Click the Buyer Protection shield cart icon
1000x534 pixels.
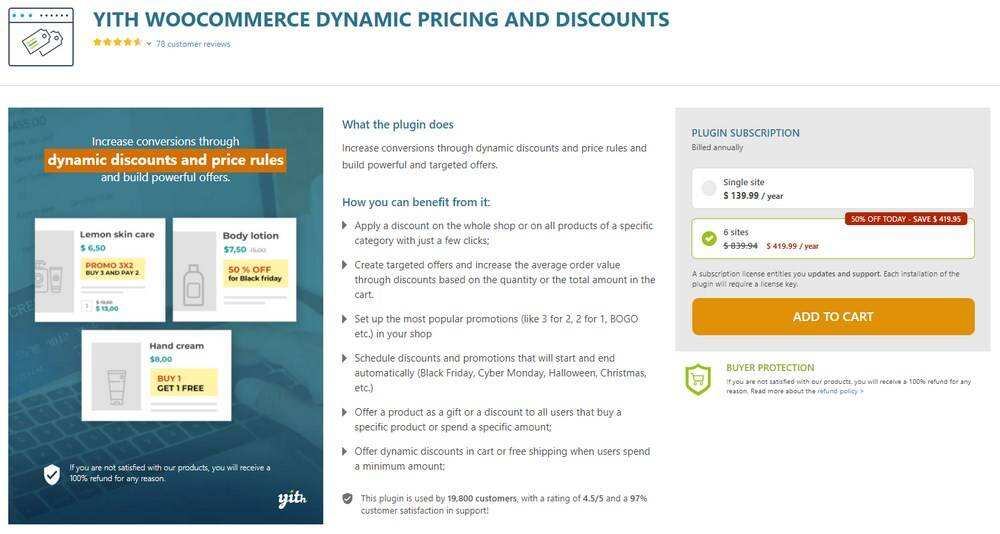click(698, 379)
